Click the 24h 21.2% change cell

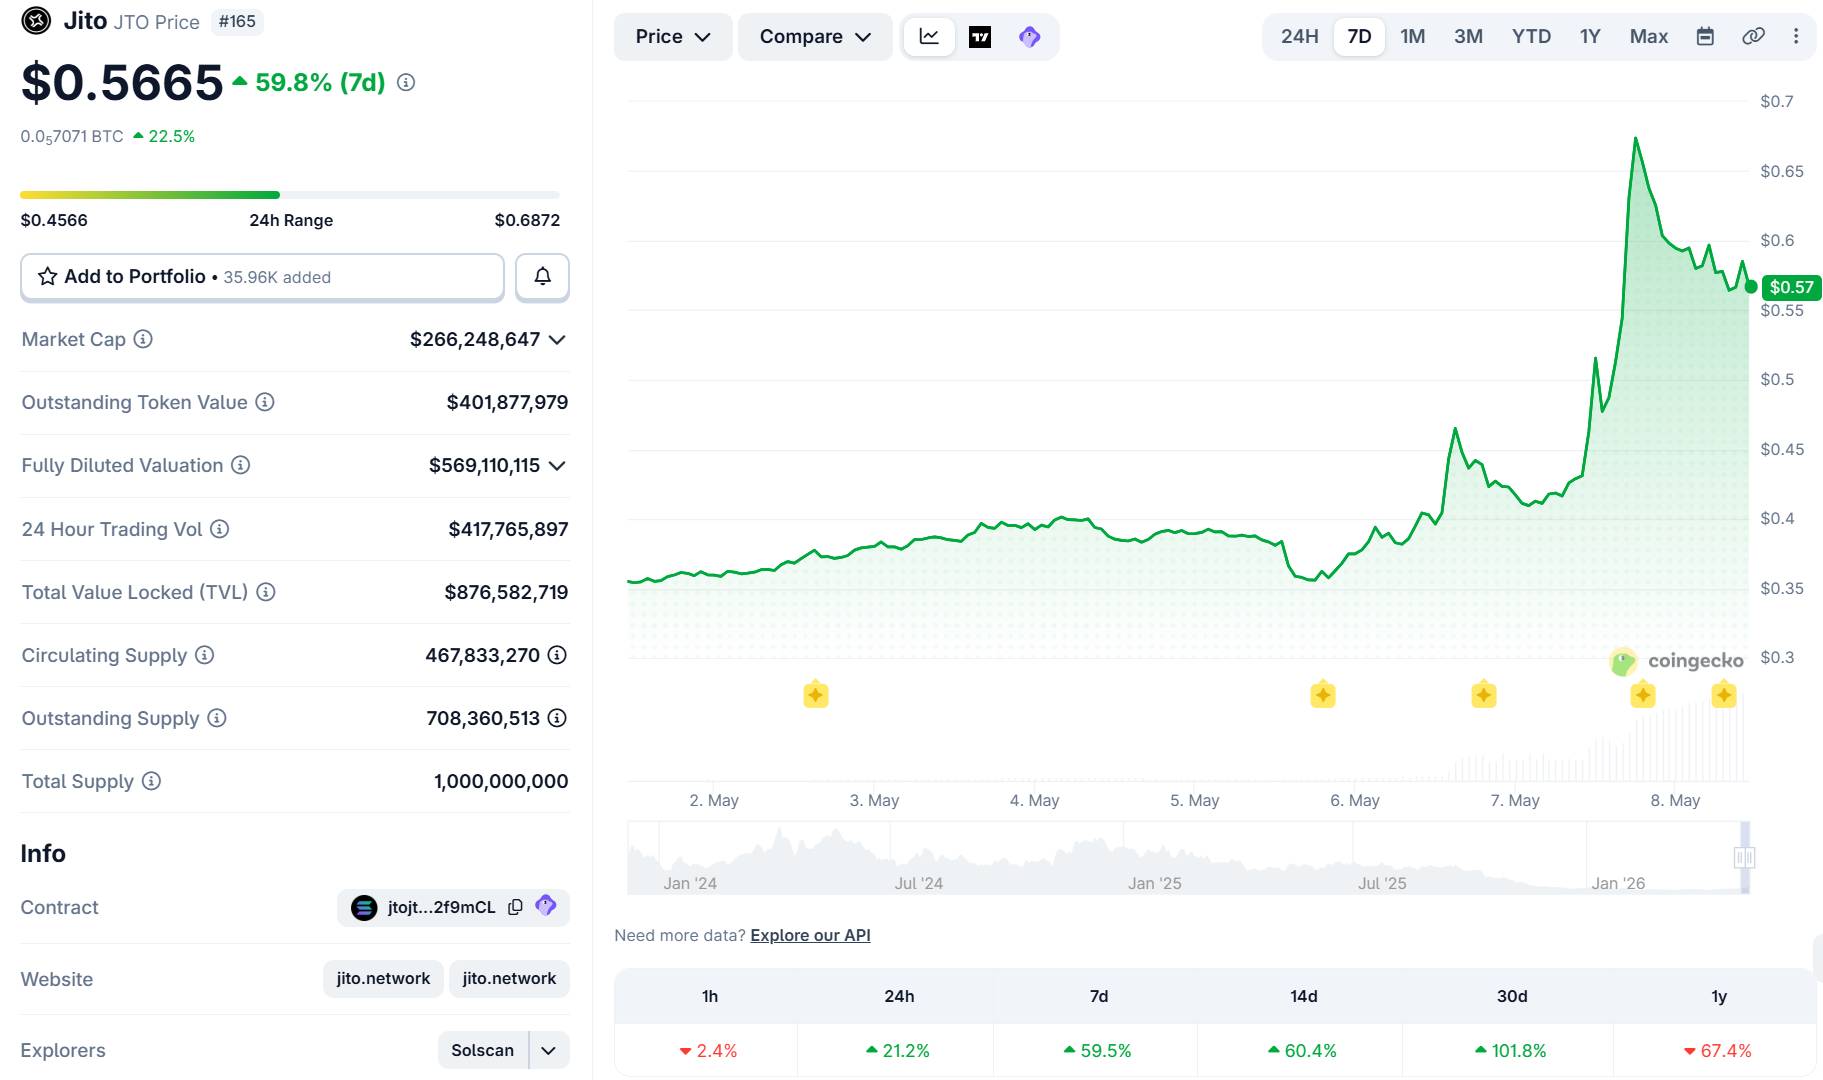[898, 1050]
